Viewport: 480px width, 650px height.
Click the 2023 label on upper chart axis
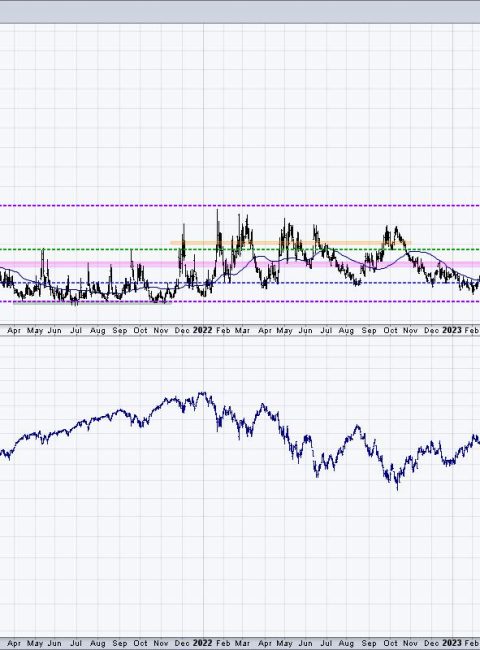click(x=452, y=330)
